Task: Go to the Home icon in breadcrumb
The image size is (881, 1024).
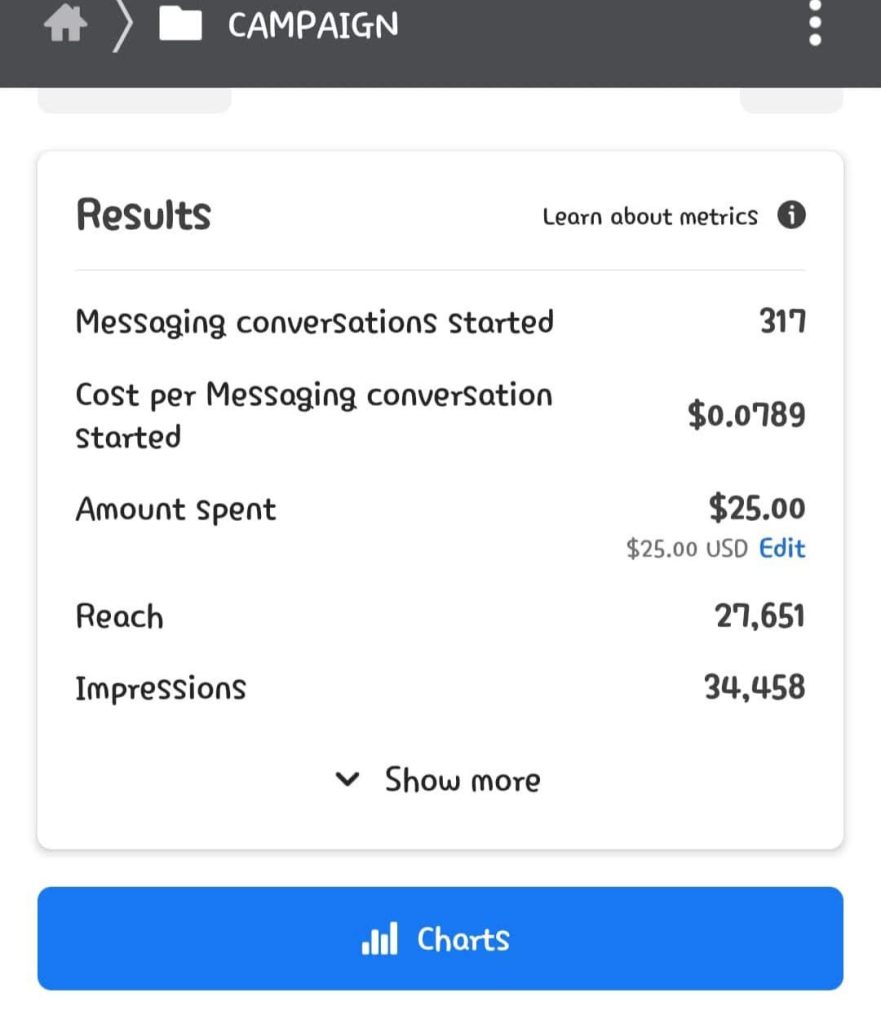Action: (x=65, y=26)
